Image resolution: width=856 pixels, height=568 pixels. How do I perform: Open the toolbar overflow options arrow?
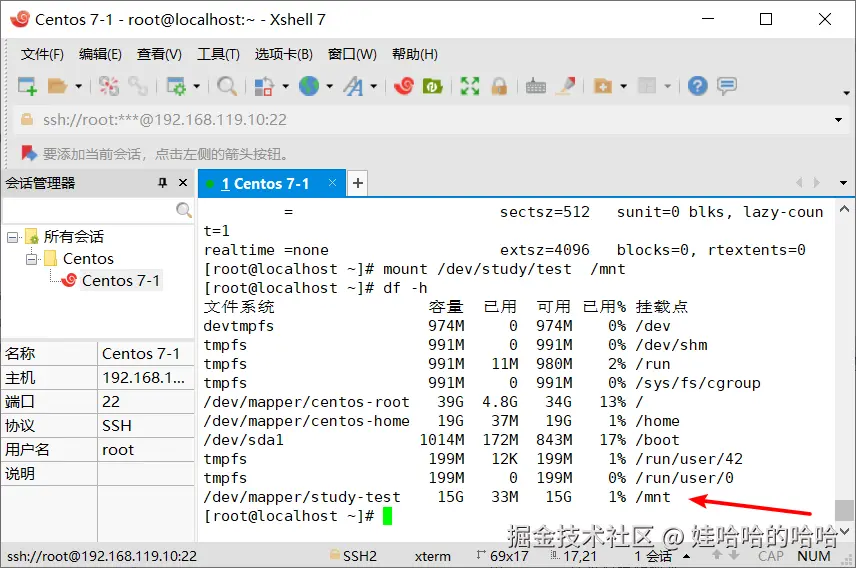point(846,93)
